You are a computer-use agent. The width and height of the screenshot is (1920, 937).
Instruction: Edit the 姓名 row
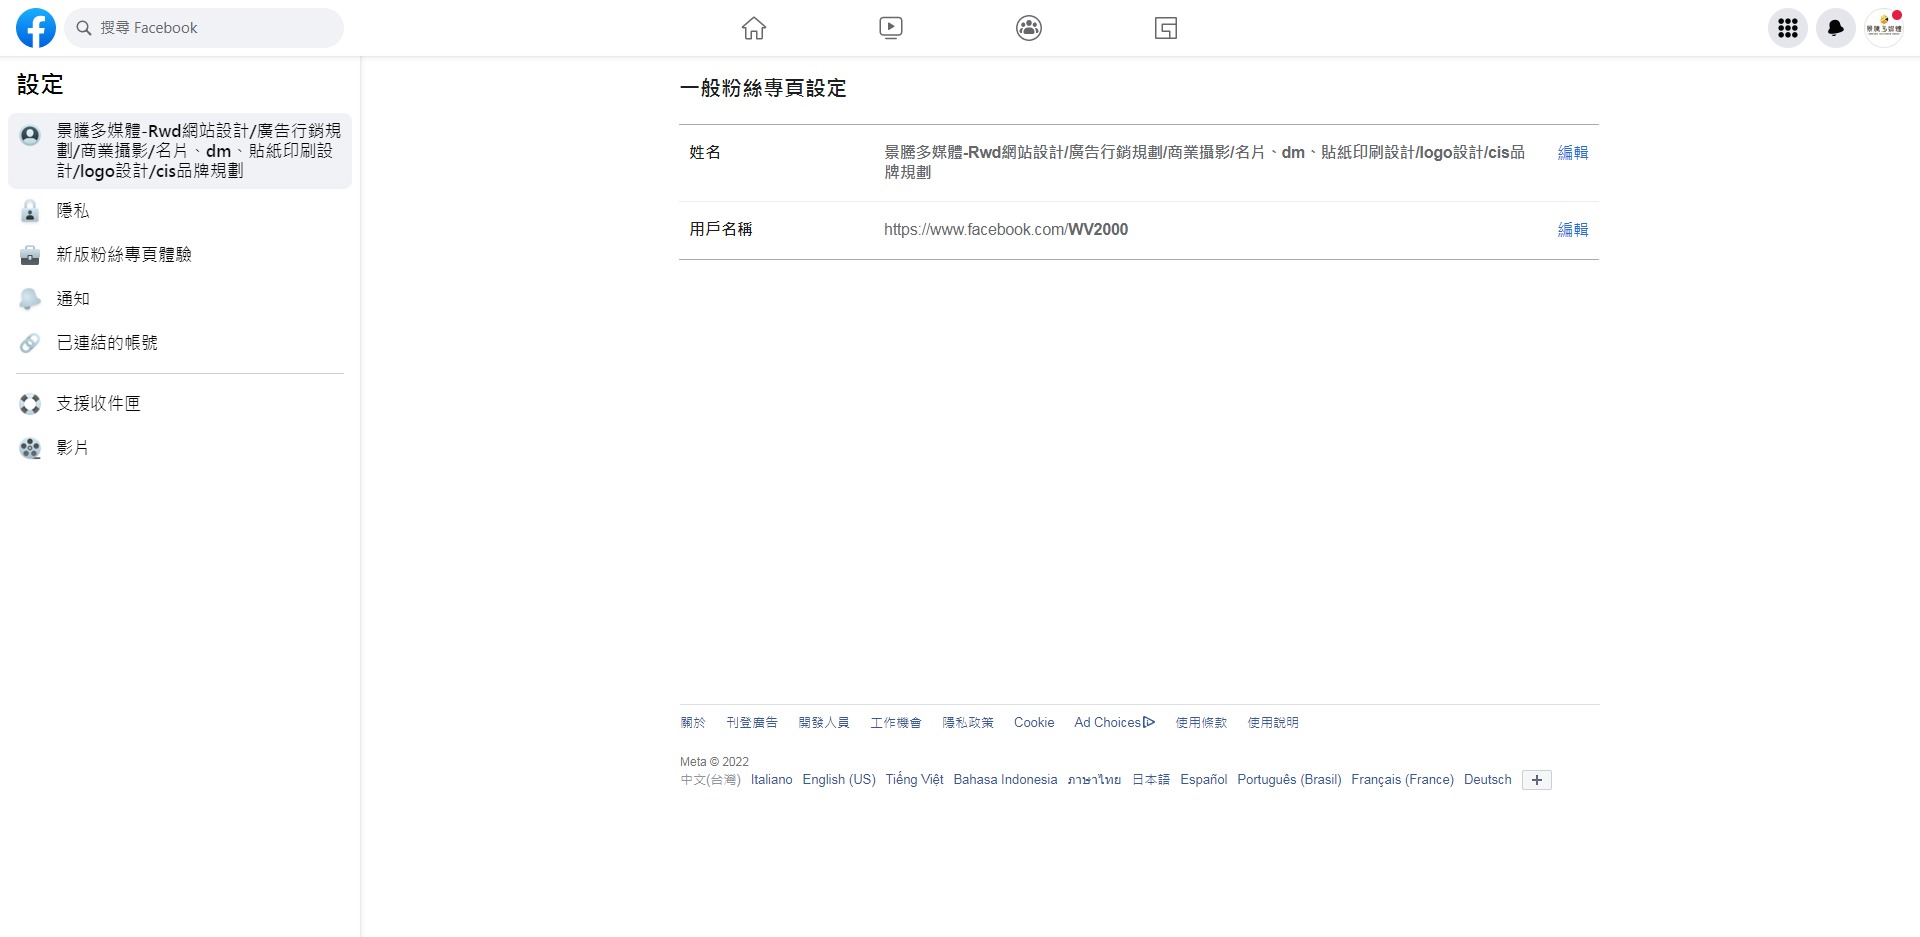tap(1573, 153)
